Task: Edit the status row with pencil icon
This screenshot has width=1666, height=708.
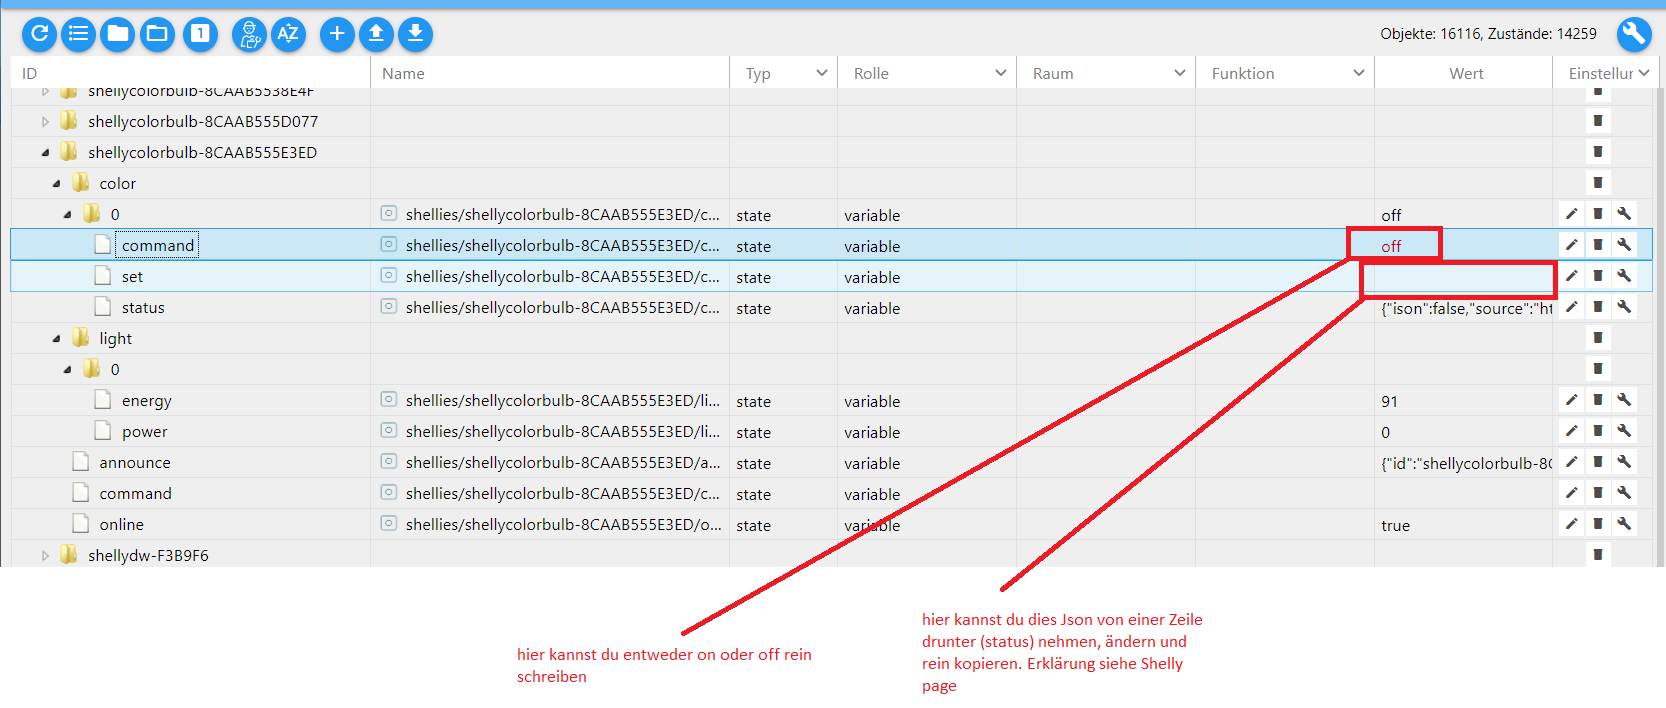Action: click(x=1571, y=307)
